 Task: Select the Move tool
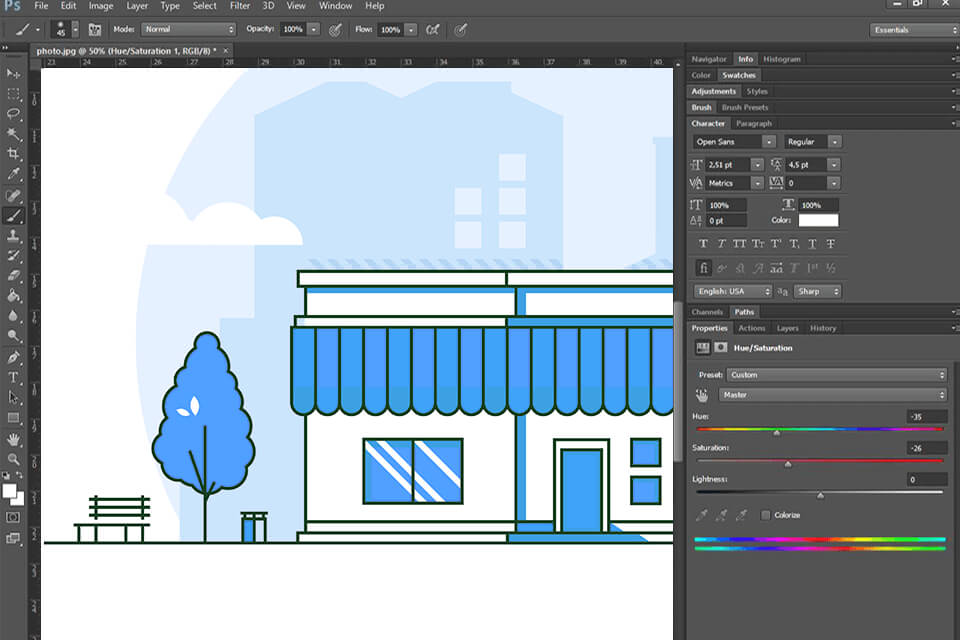point(14,74)
